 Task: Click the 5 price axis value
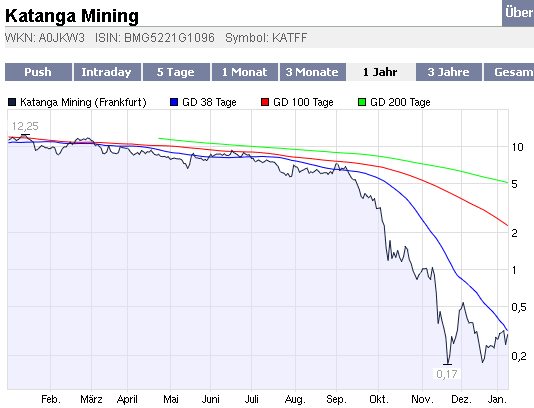pyautogui.click(x=515, y=184)
